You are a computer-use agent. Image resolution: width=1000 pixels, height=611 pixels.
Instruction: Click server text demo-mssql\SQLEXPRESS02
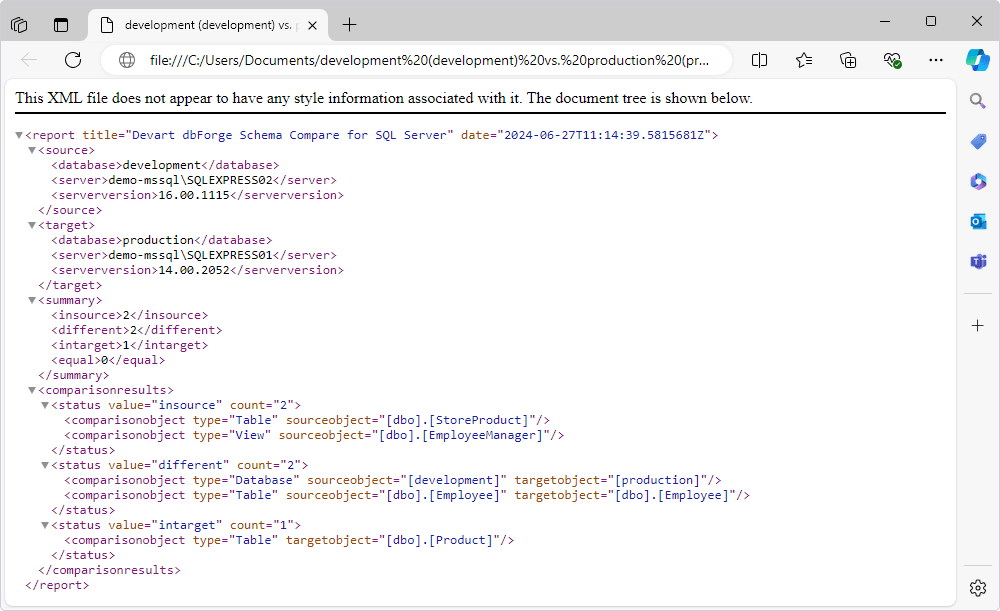pyautogui.click(x=190, y=180)
